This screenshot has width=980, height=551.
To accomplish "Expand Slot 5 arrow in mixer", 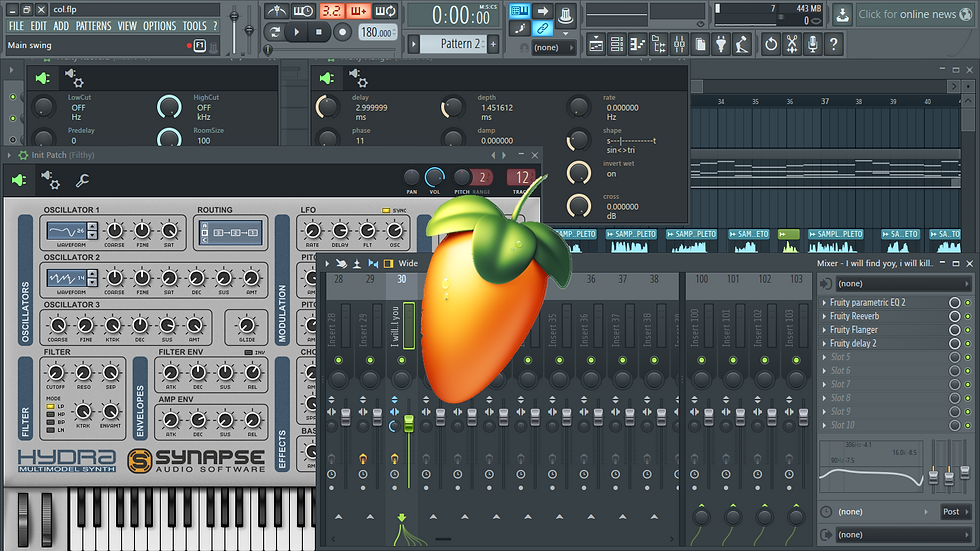I will click(x=824, y=357).
